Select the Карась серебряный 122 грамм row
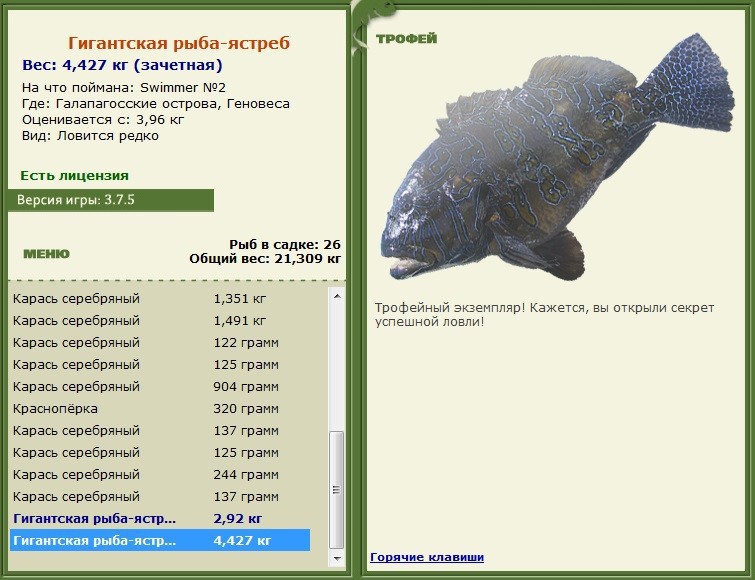Viewport: 755px width, 580px height. coord(160,343)
